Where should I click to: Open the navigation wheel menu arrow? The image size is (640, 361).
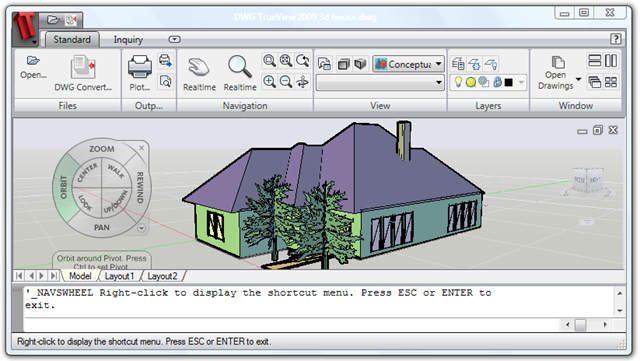tap(141, 228)
